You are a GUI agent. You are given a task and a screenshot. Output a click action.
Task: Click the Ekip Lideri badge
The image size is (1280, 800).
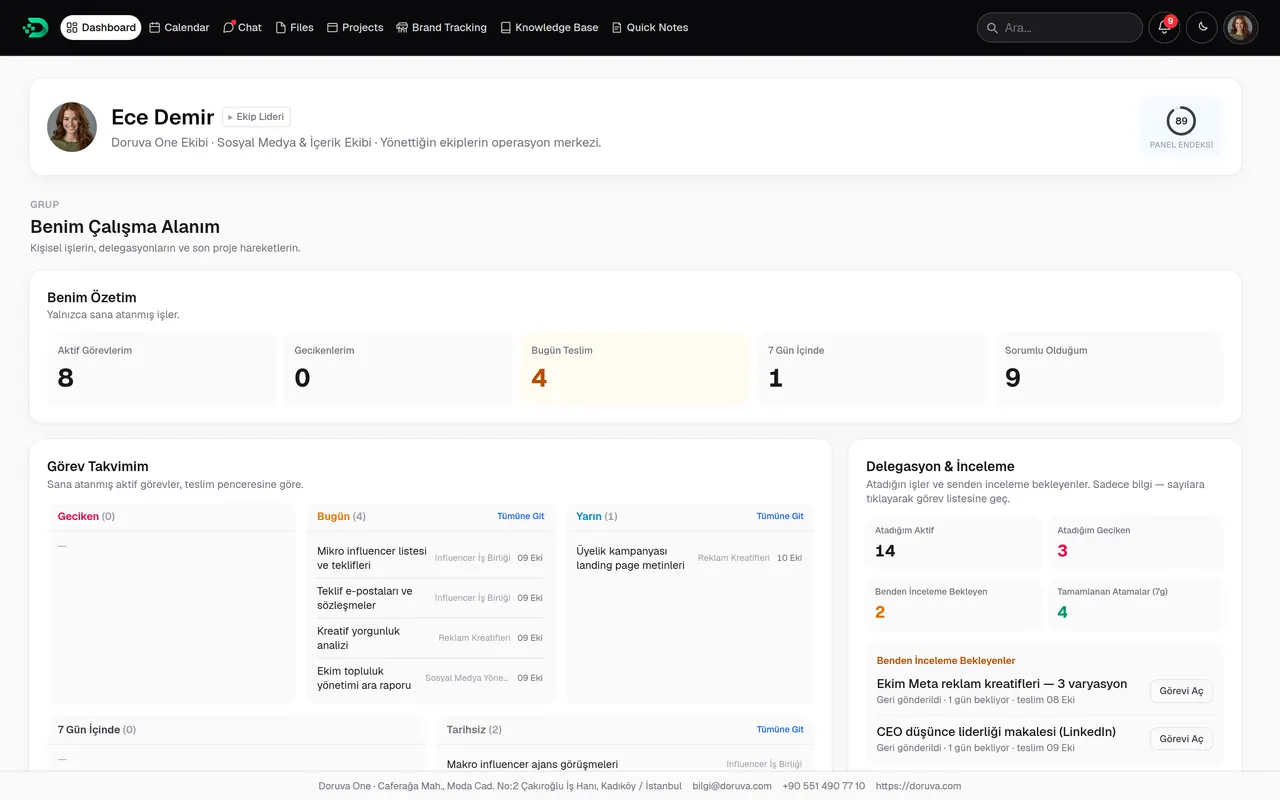point(256,117)
